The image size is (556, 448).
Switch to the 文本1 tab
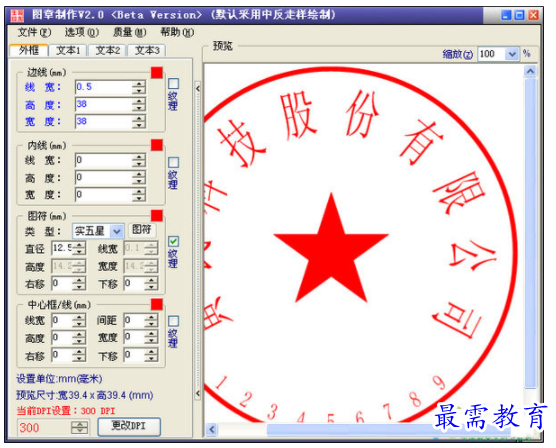tap(68, 50)
